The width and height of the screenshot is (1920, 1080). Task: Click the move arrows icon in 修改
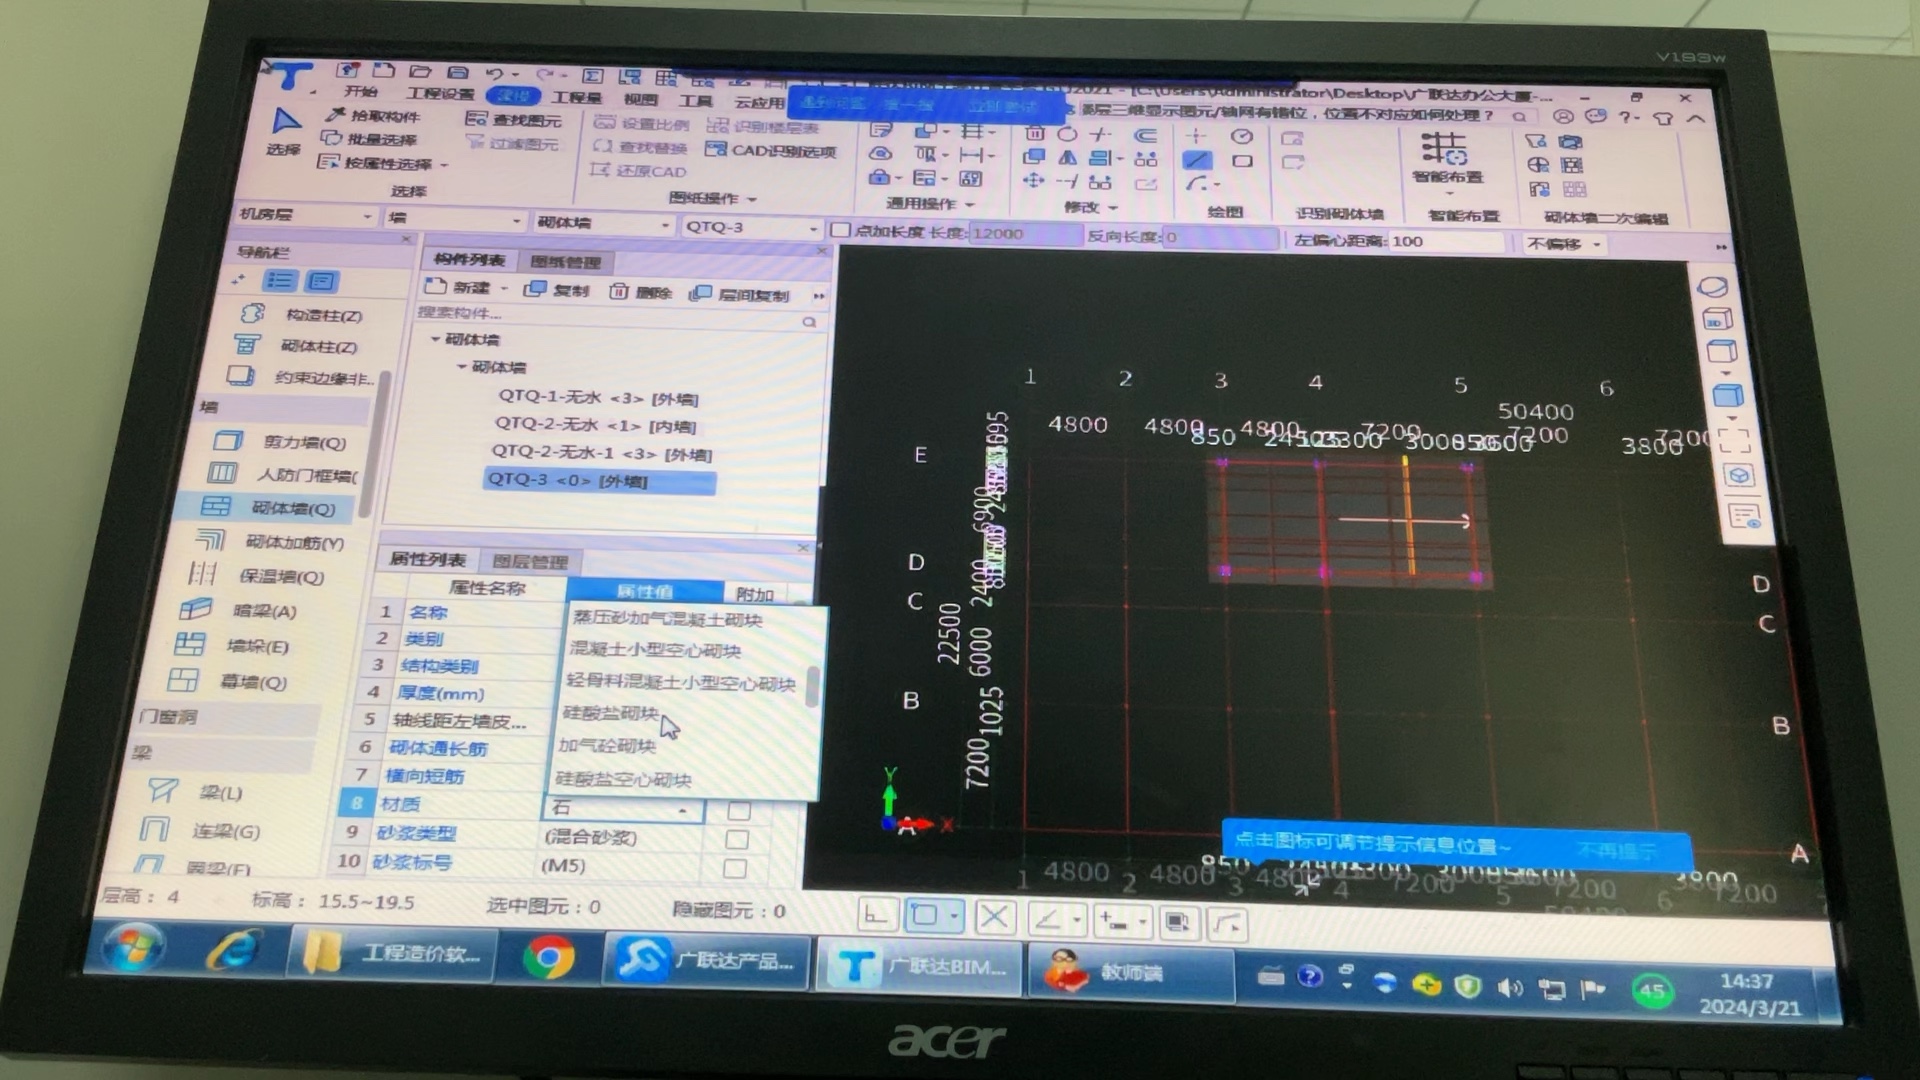point(1033,181)
